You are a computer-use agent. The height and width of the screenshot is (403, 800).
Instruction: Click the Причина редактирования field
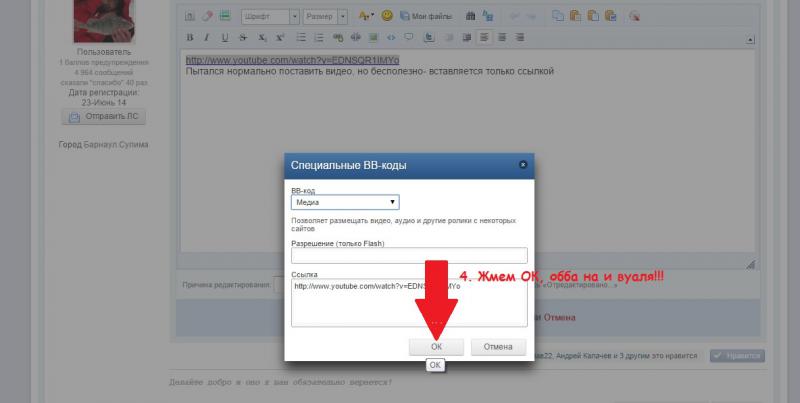pyautogui.click(x=279, y=285)
